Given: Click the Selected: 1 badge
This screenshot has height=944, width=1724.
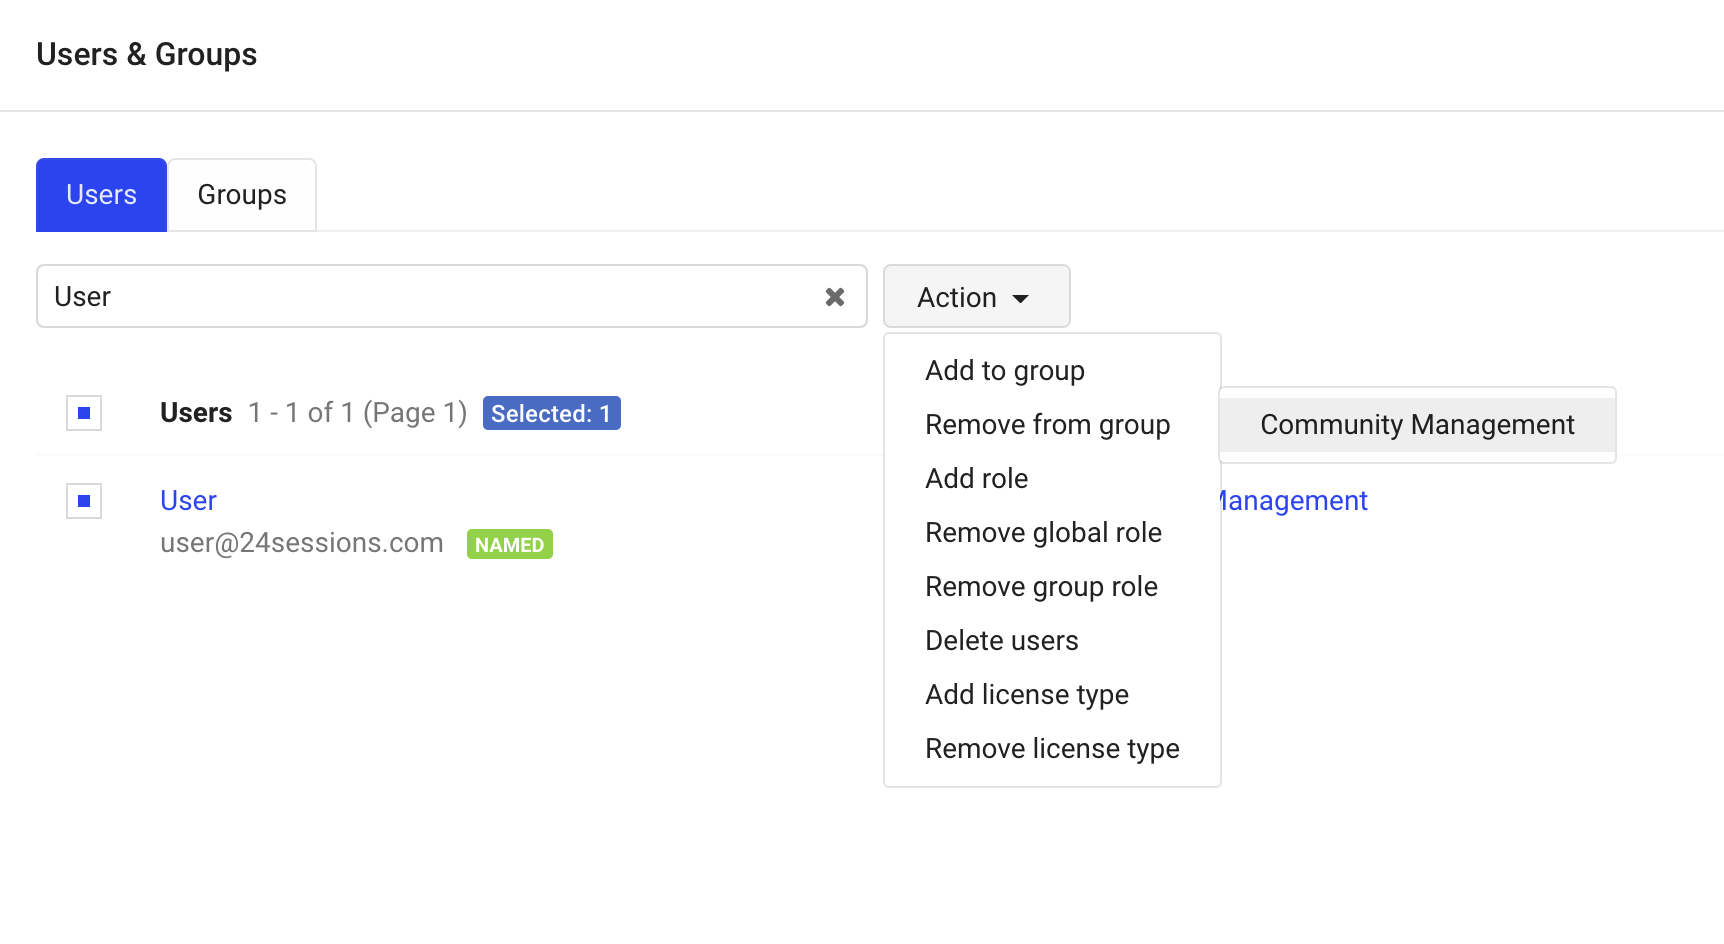Looking at the screenshot, I should pyautogui.click(x=551, y=414).
